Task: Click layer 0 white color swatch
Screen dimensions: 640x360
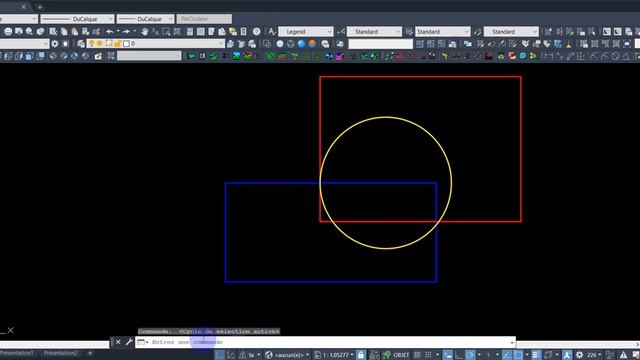Action: [126, 43]
